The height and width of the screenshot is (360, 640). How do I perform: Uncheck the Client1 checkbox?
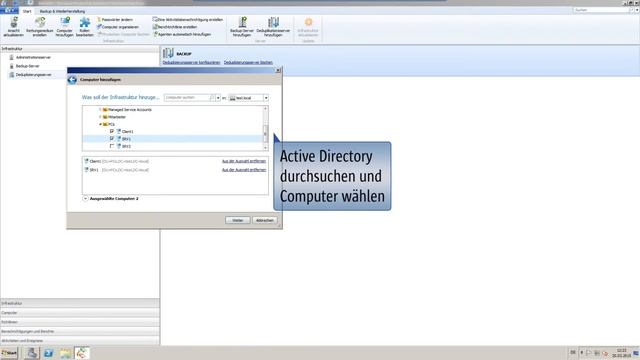pyautogui.click(x=112, y=131)
